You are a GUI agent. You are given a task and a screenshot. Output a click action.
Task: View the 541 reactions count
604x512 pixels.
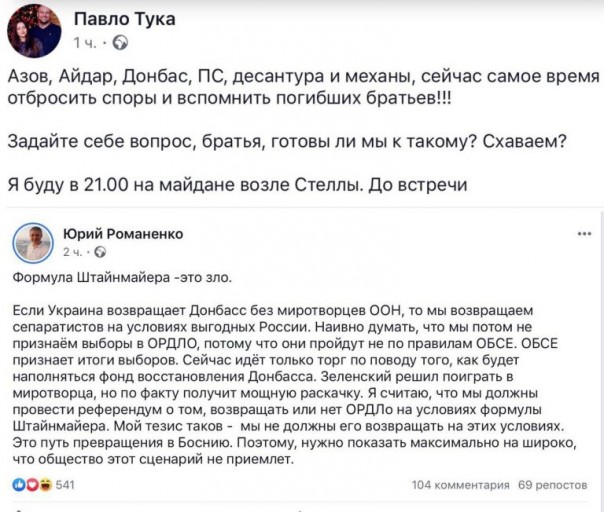(65, 484)
